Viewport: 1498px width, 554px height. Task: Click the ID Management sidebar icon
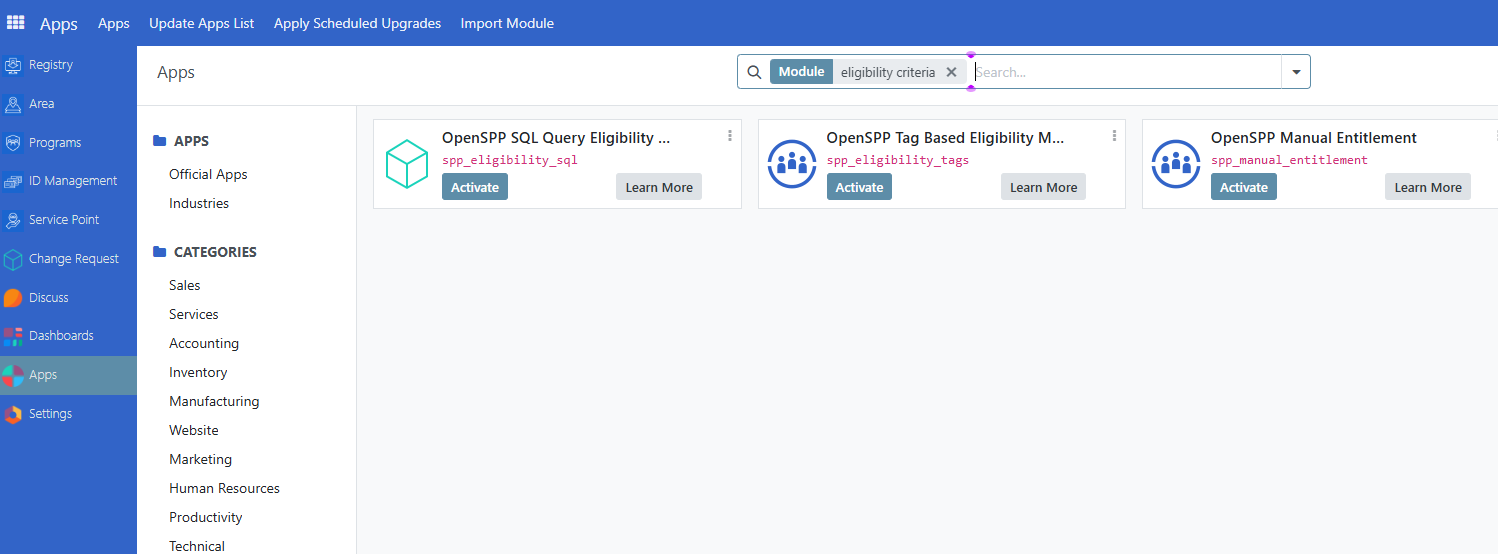[13, 181]
